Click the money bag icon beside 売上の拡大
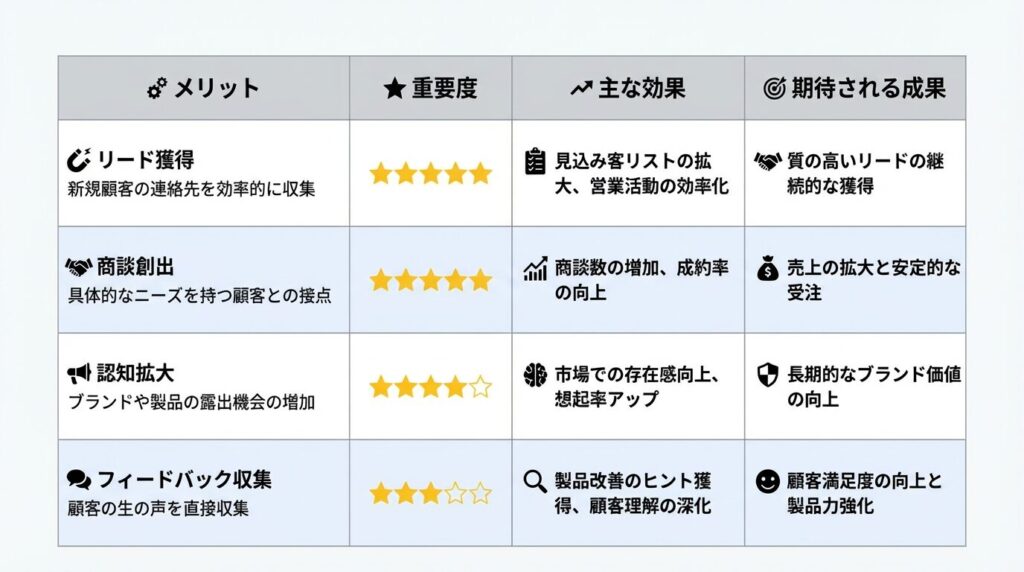1024x572 pixels. [x=768, y=268]
